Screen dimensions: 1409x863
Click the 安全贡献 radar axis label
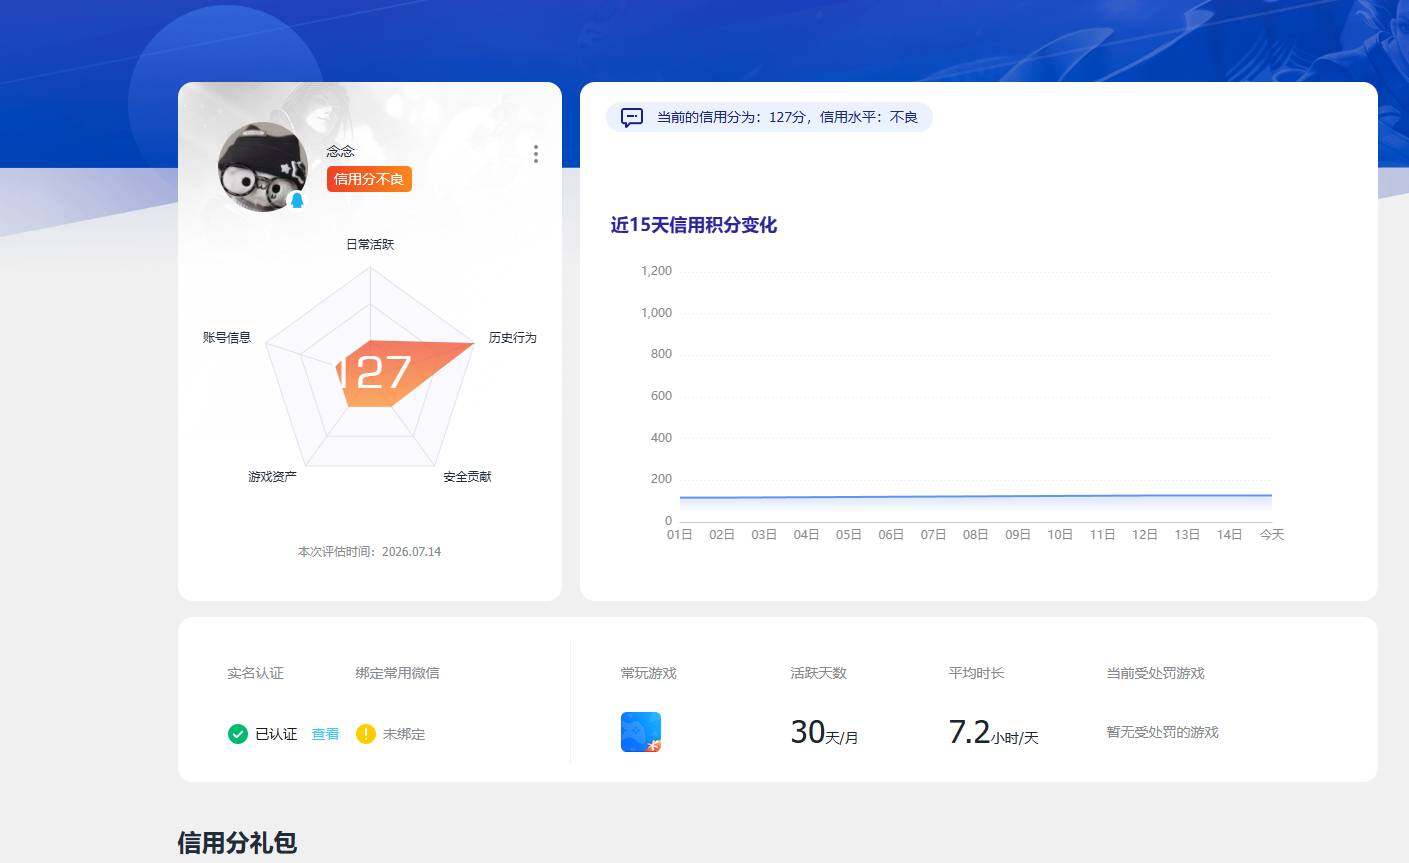click(x=467, y=477)
